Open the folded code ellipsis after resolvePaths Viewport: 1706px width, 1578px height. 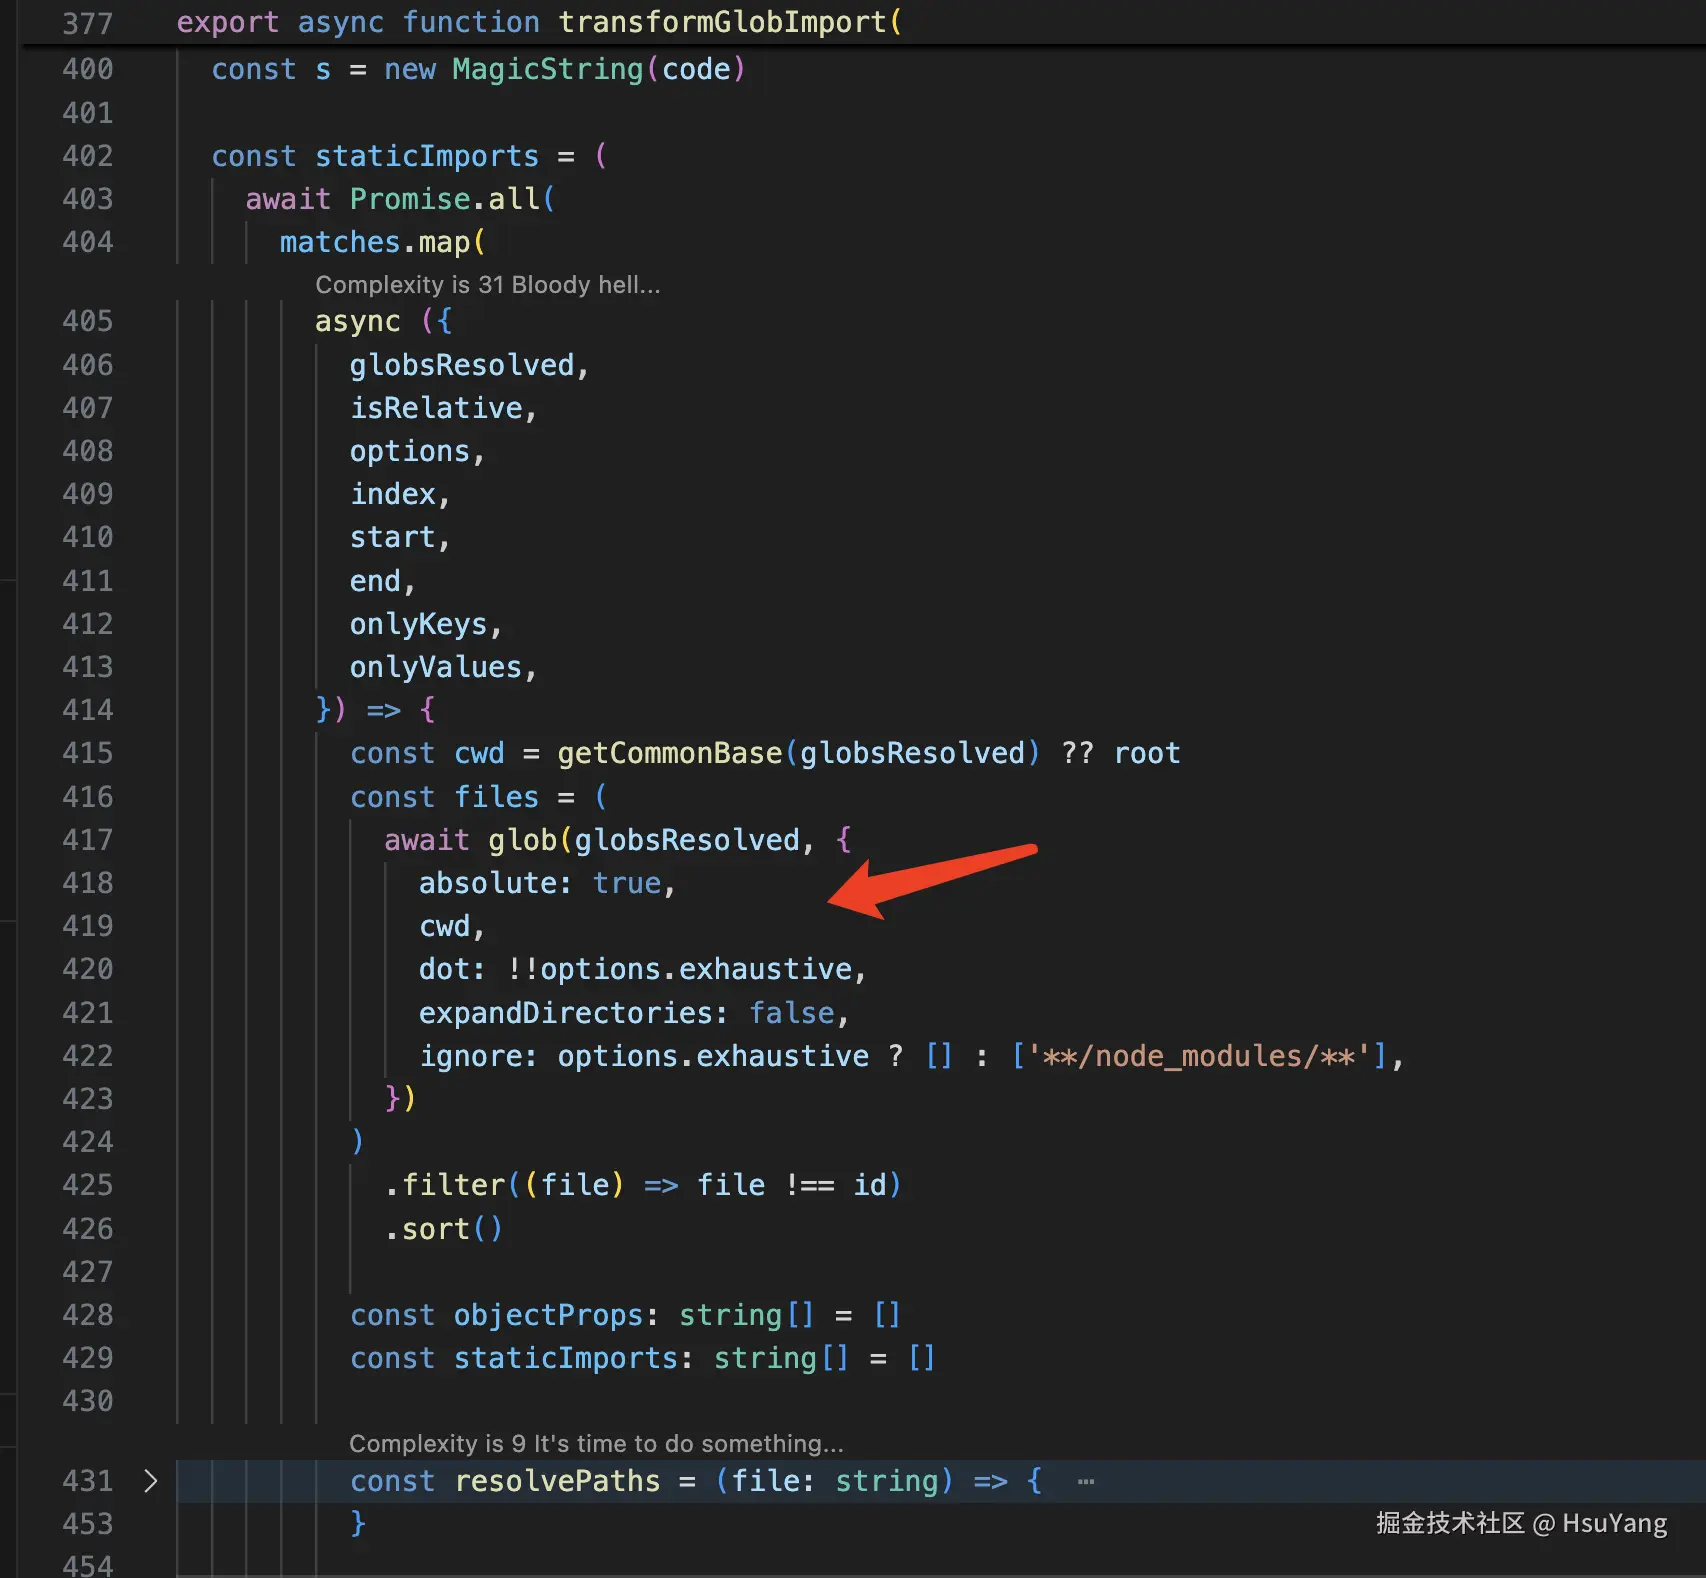pos(1086,1482)
